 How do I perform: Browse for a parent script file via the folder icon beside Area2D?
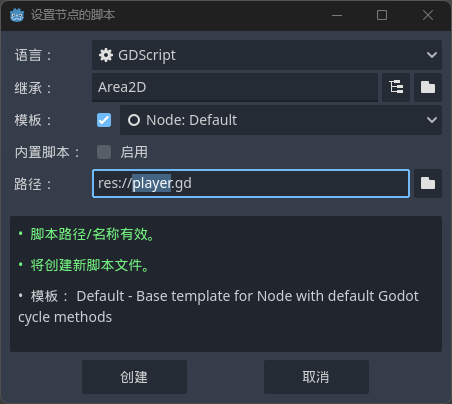(x=428, y=87)
